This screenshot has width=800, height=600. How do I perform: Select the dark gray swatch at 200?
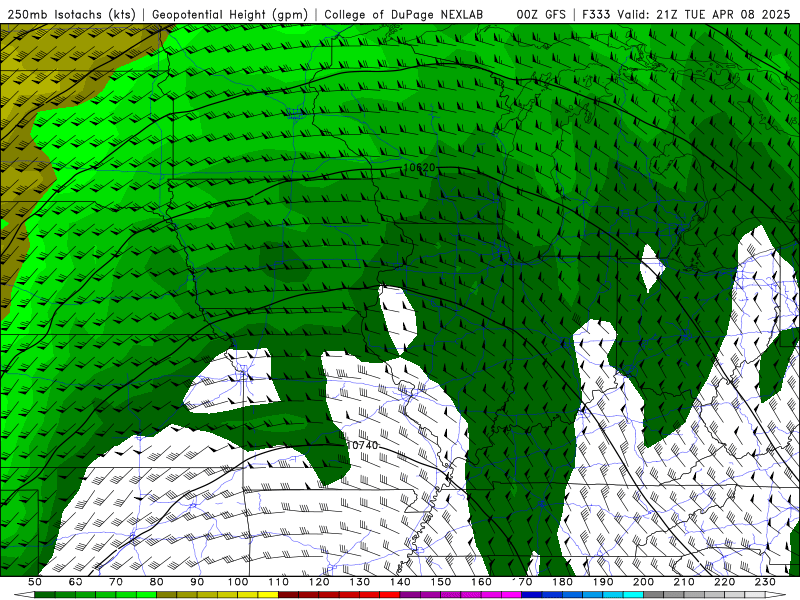click(654, 595)
